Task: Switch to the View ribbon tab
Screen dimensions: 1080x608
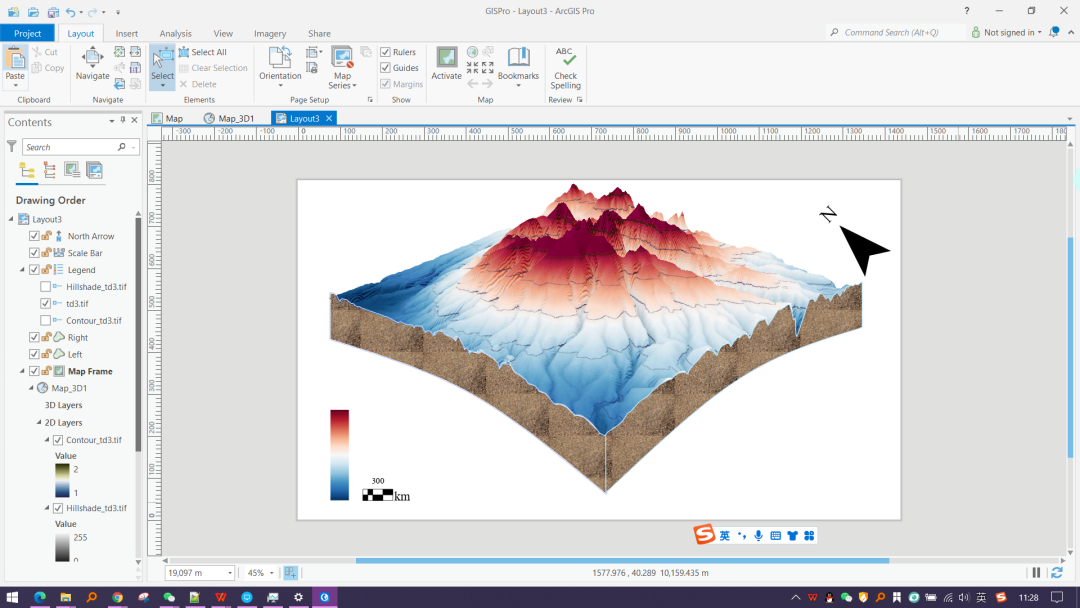Action: click(x=222, y=33)
